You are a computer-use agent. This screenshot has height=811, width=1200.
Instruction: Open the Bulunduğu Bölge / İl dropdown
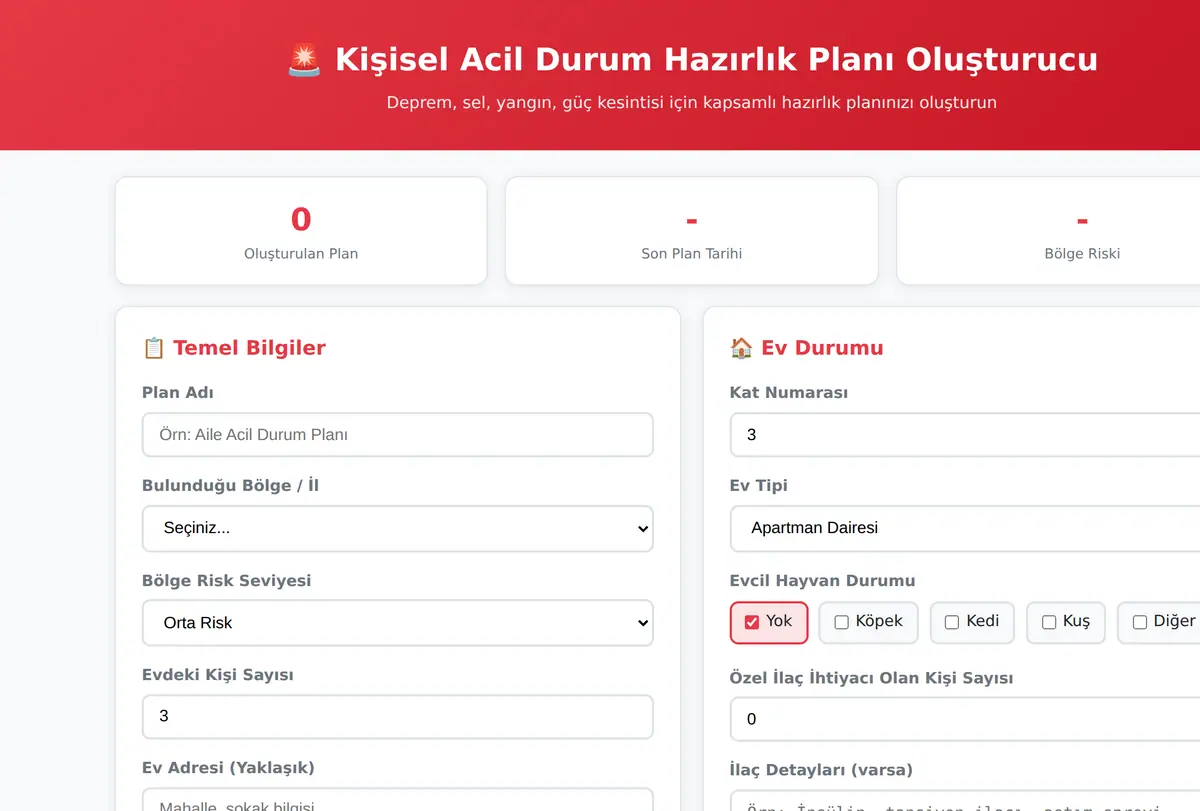[398, 528]
